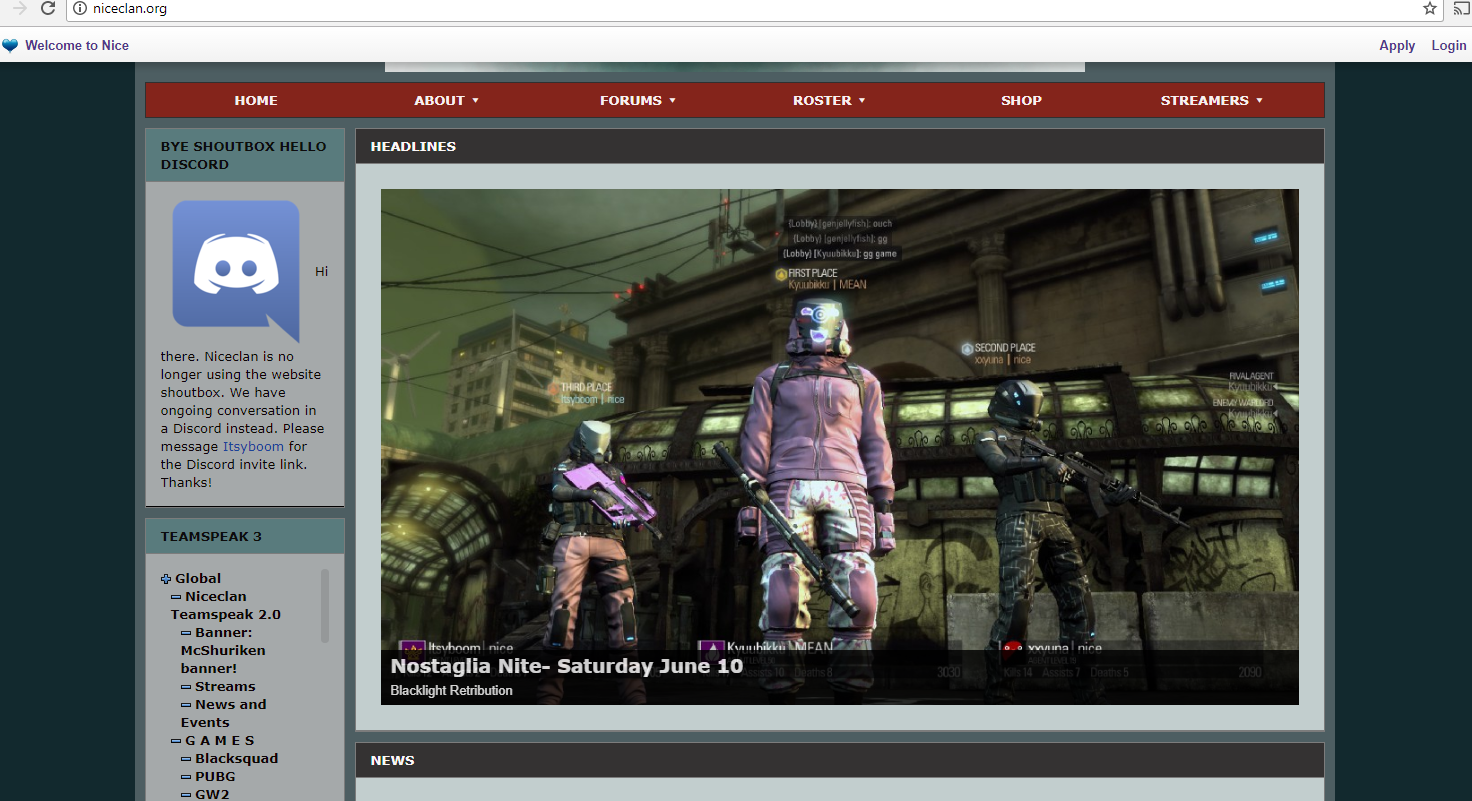Open the SHOP menu item

(x=1021, y=100)
